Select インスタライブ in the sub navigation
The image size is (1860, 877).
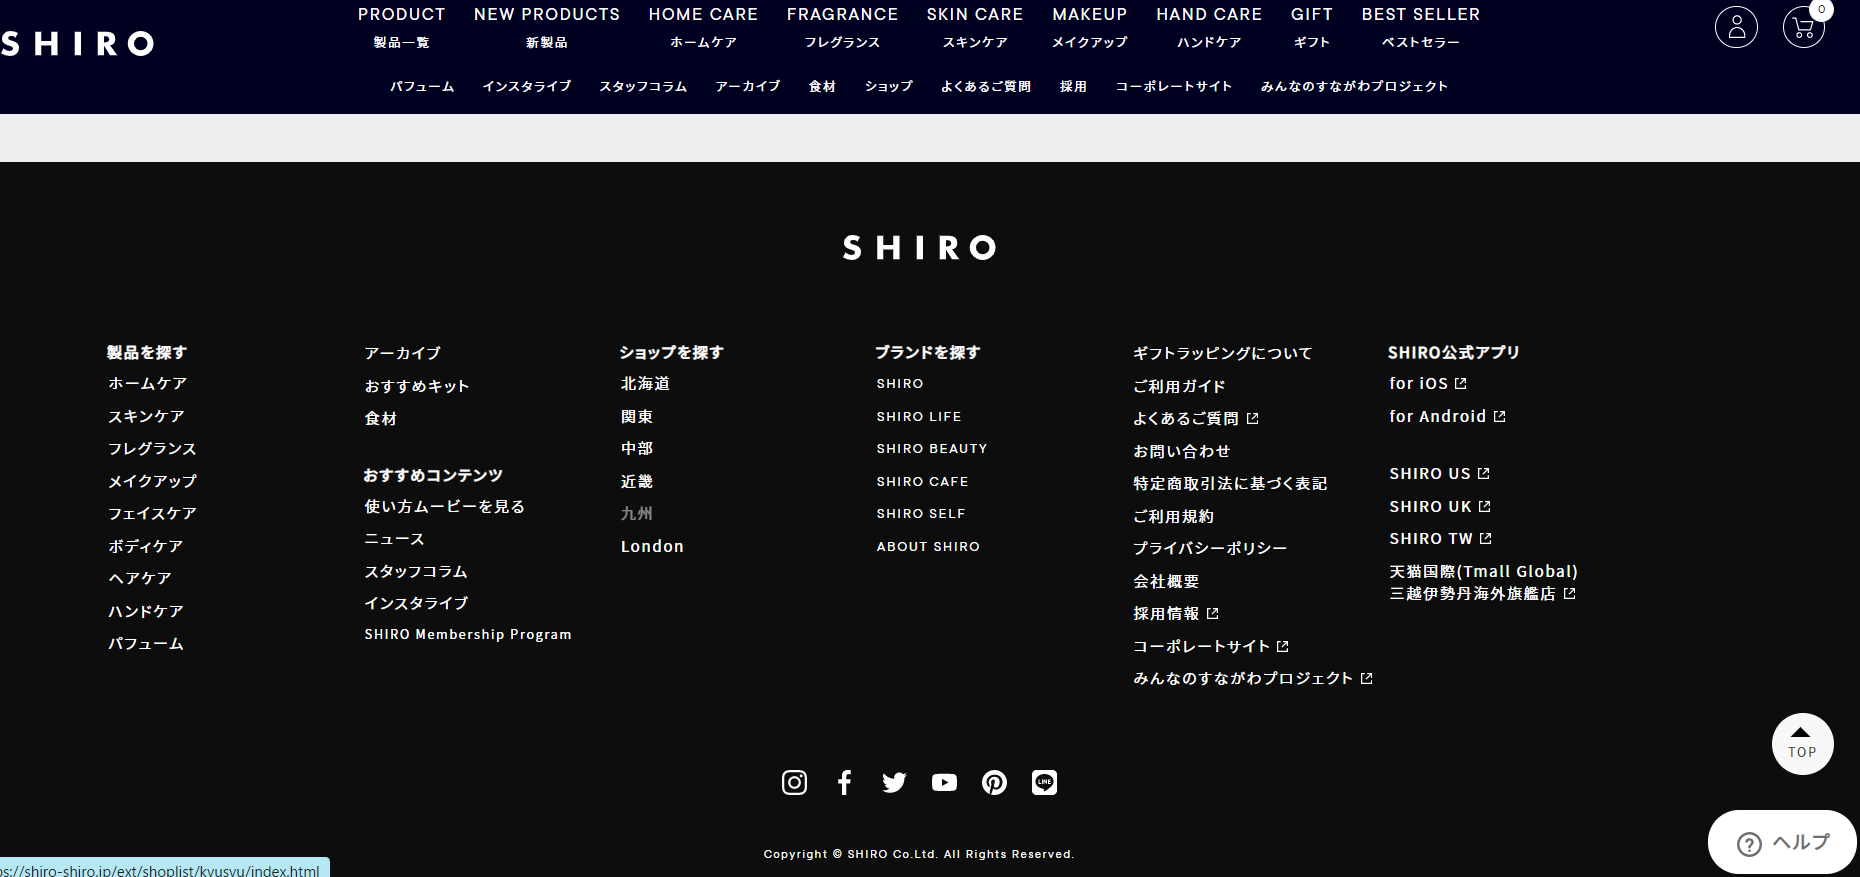527,86
